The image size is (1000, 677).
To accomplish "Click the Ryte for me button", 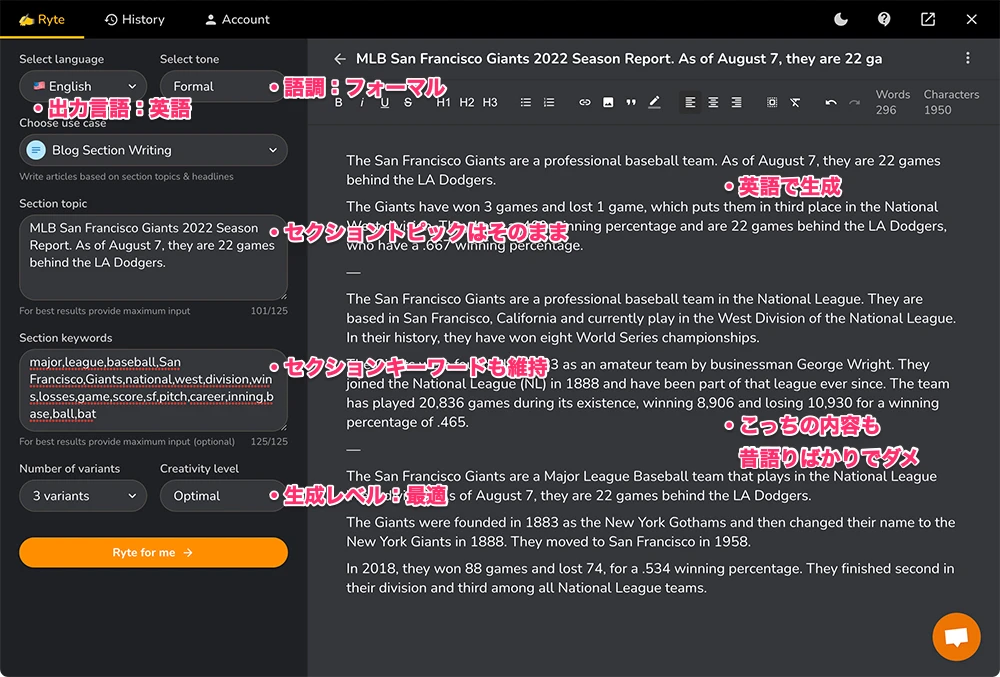I will (x=153, y=552).
